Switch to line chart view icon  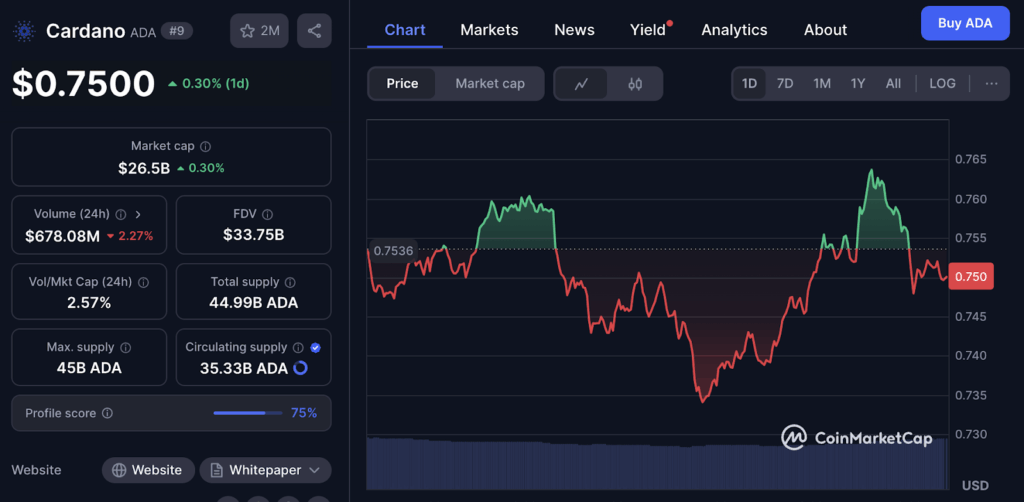582,84
